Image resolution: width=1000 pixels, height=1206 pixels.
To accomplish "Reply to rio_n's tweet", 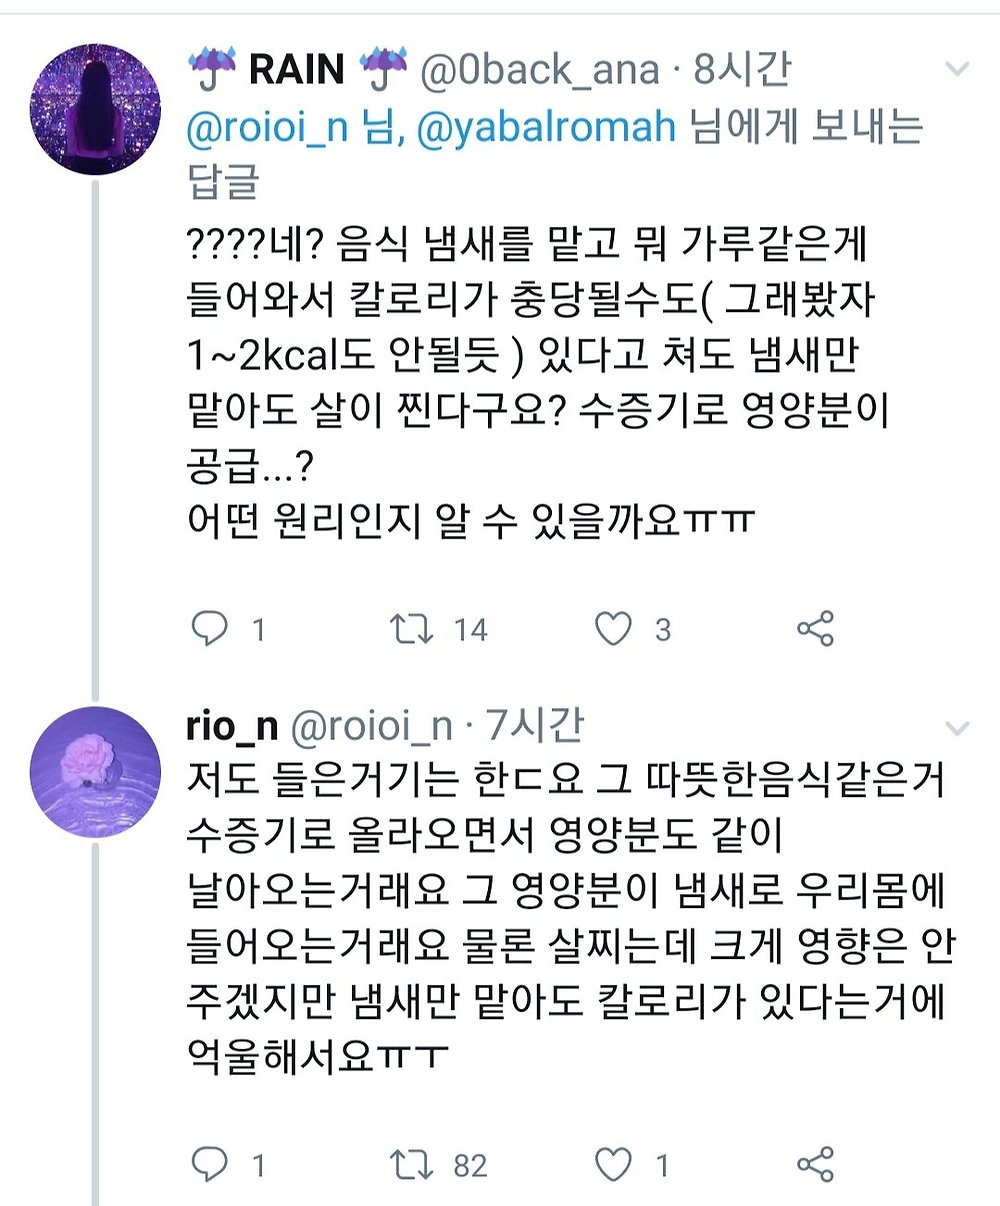I will [210, 1164].
